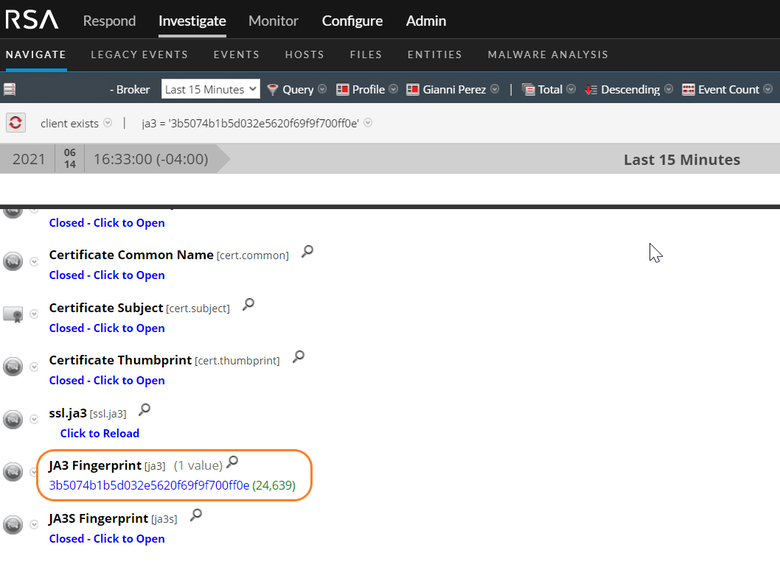This screenshot has width=780, height=564.
Task: Click JA3 value 3b5074b1b5d032e5620f69f9f700ff0e
Action: coord(149,485)
